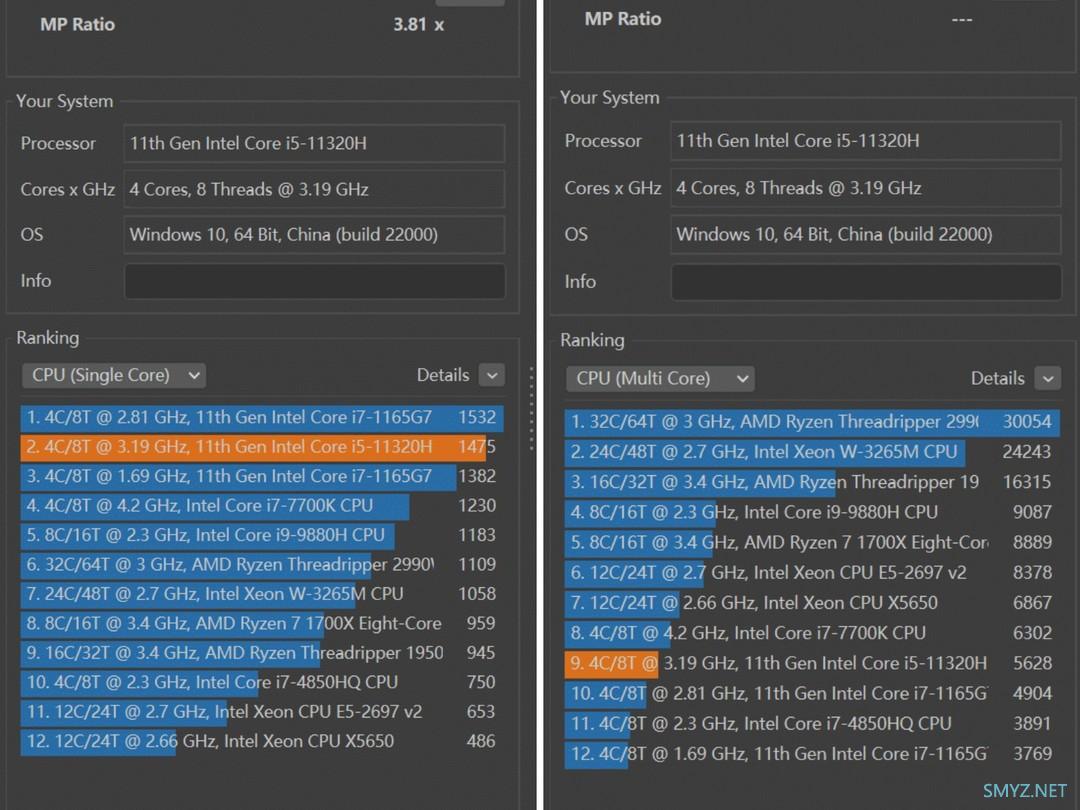Select the right panel's Cores x GHz field

865,188
